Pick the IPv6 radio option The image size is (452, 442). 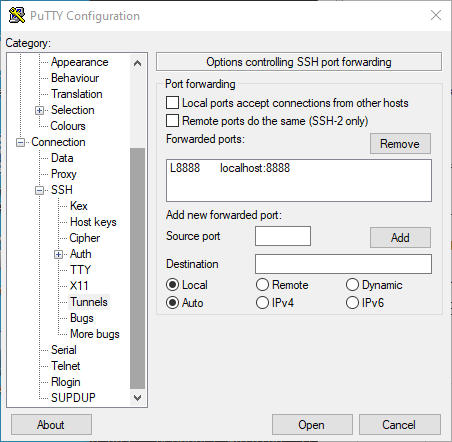352,303
